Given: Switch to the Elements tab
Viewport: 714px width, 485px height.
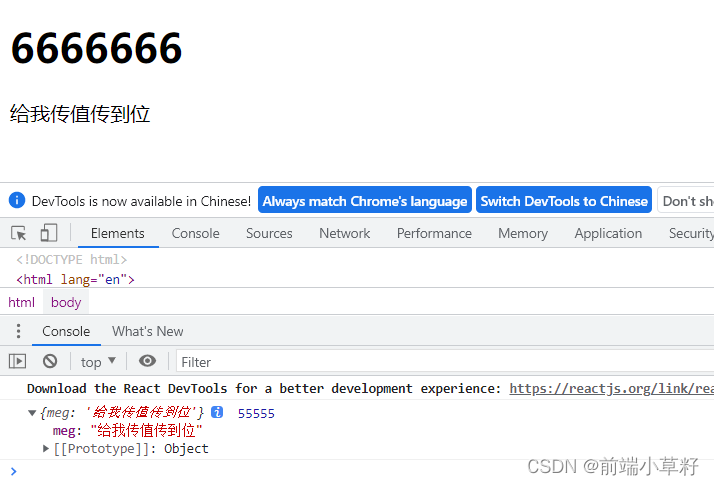Looking at the screenshot, I should point(117,233).
